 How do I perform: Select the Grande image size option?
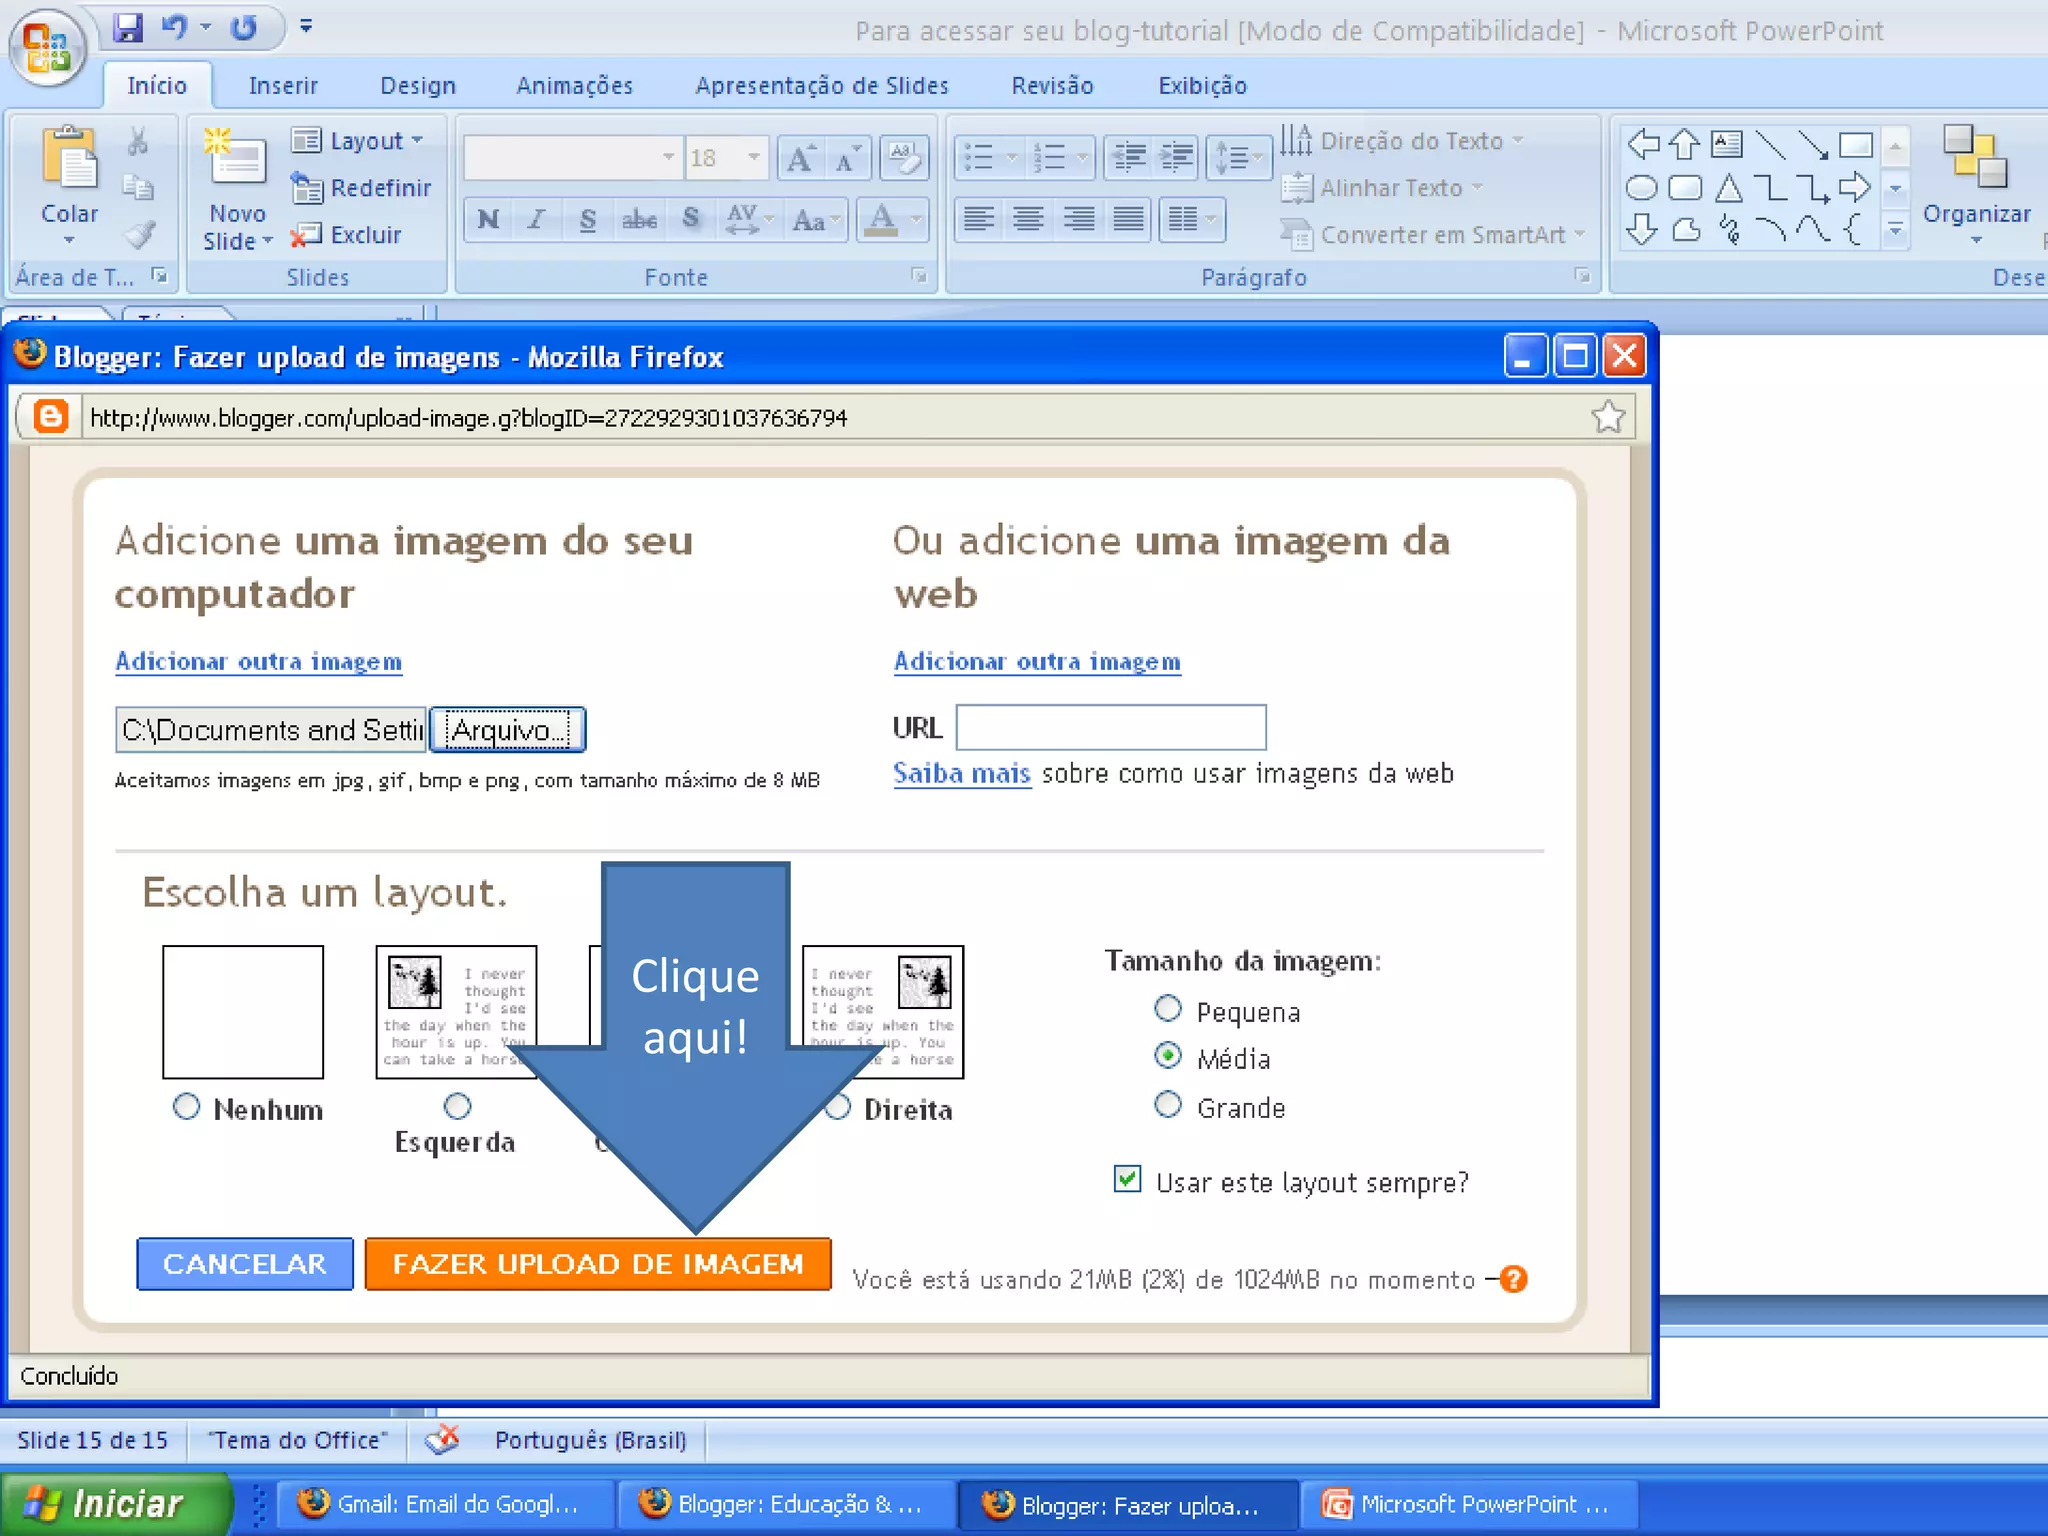[x=1167, y=1105]
